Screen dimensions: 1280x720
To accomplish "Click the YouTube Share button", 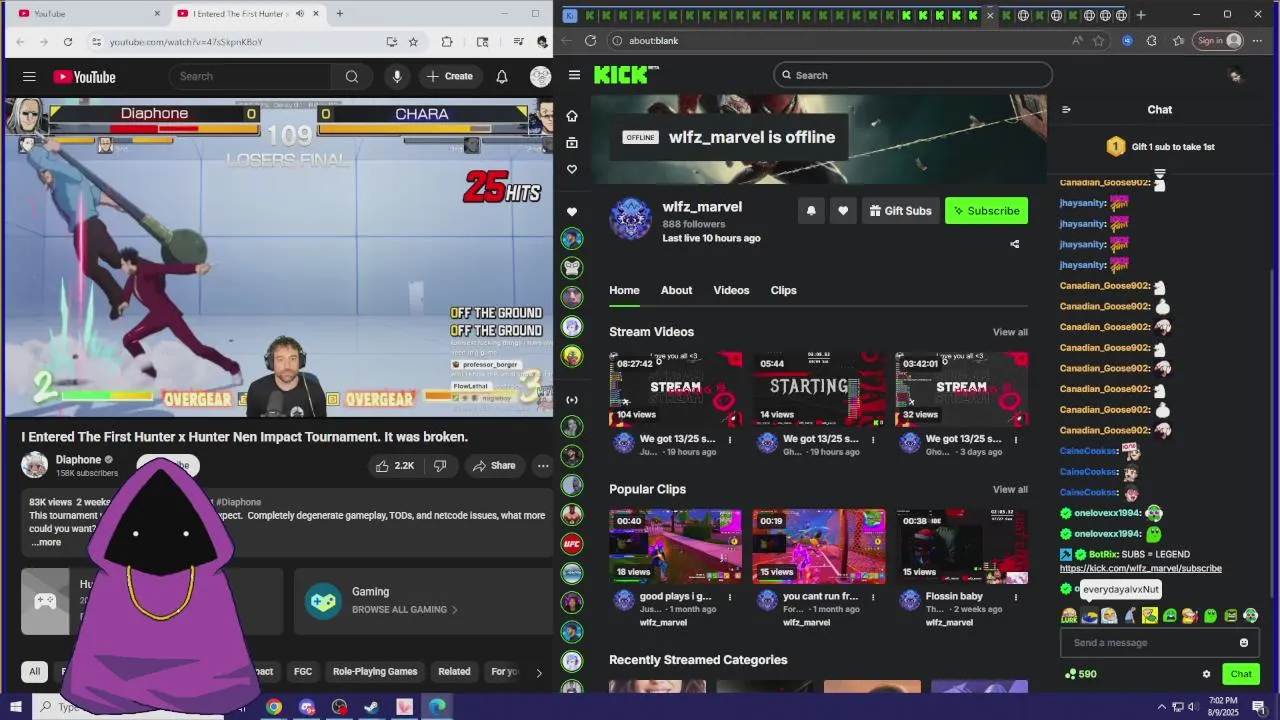I will [494, 465].
